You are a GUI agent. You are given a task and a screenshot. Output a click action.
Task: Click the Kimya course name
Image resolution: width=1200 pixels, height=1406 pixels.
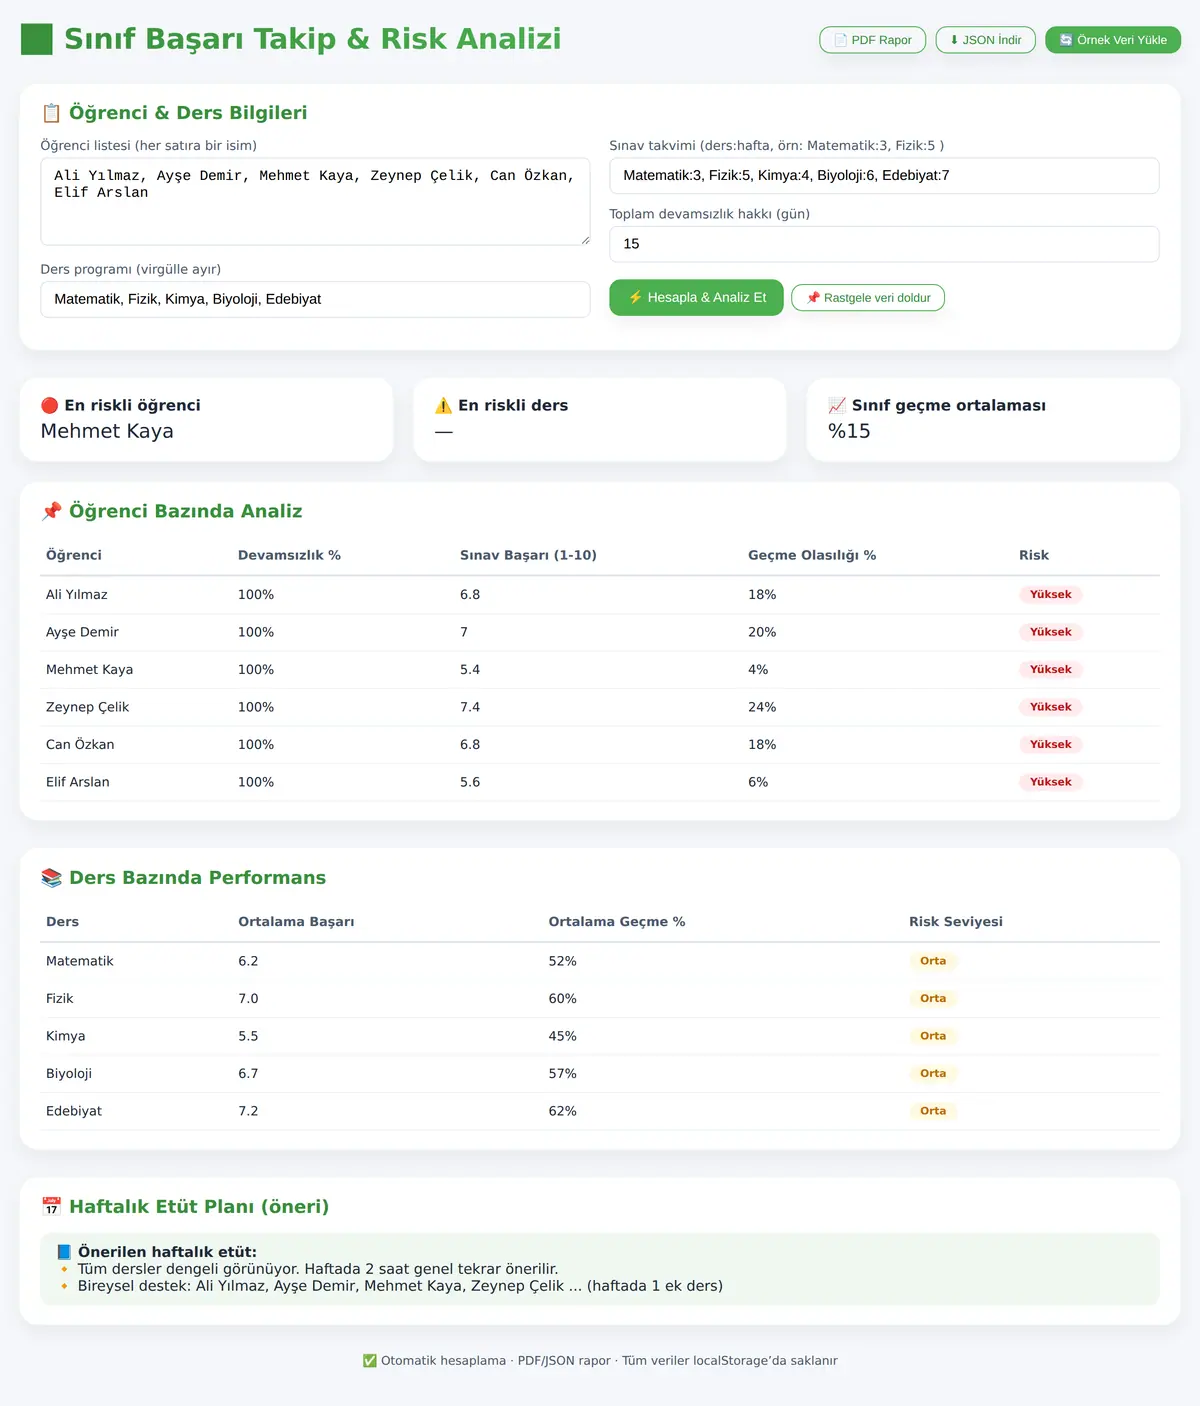[65, 1036]
